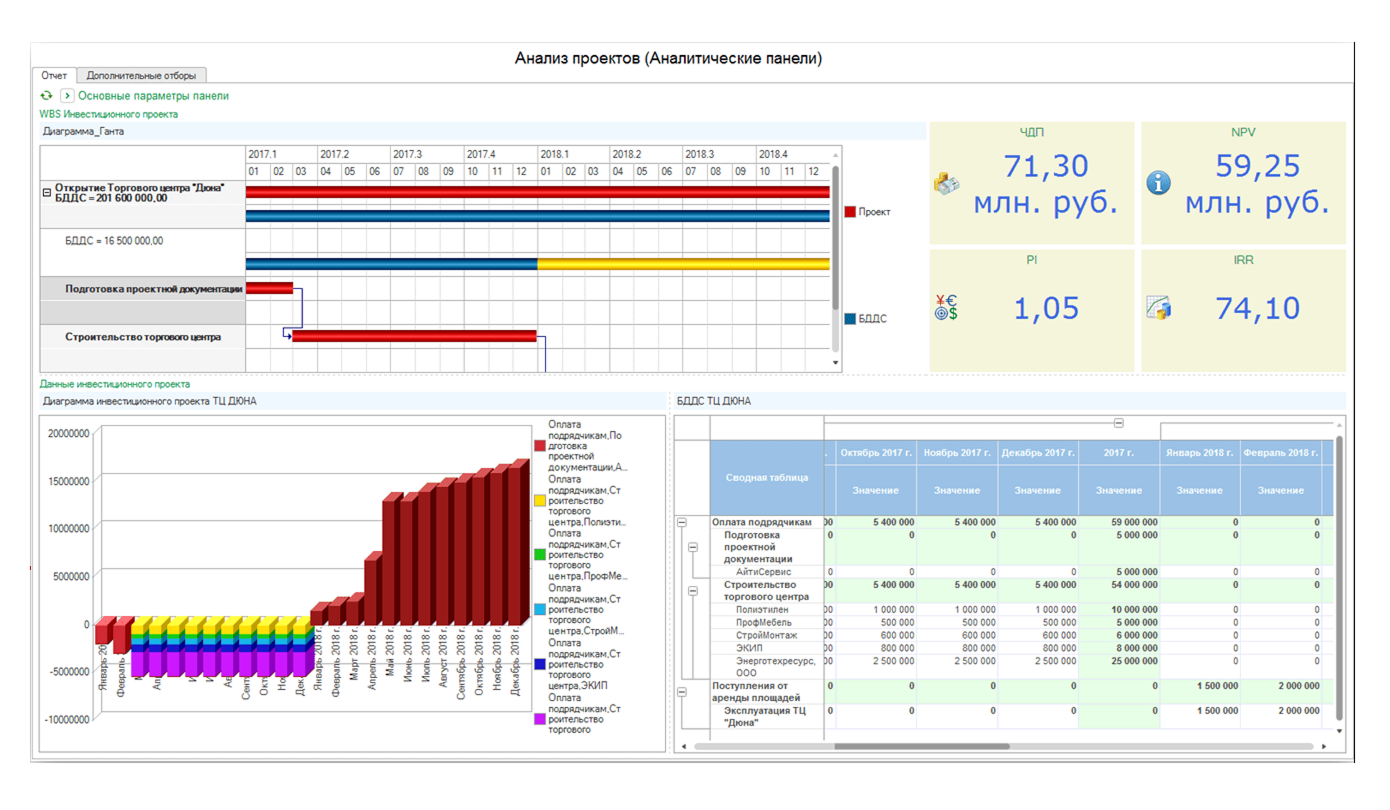Image resolution: width=1390 pixels, height=810 pixels.
Task: Click the Gantt chart down scroll arrow
Action: [836, 364]
